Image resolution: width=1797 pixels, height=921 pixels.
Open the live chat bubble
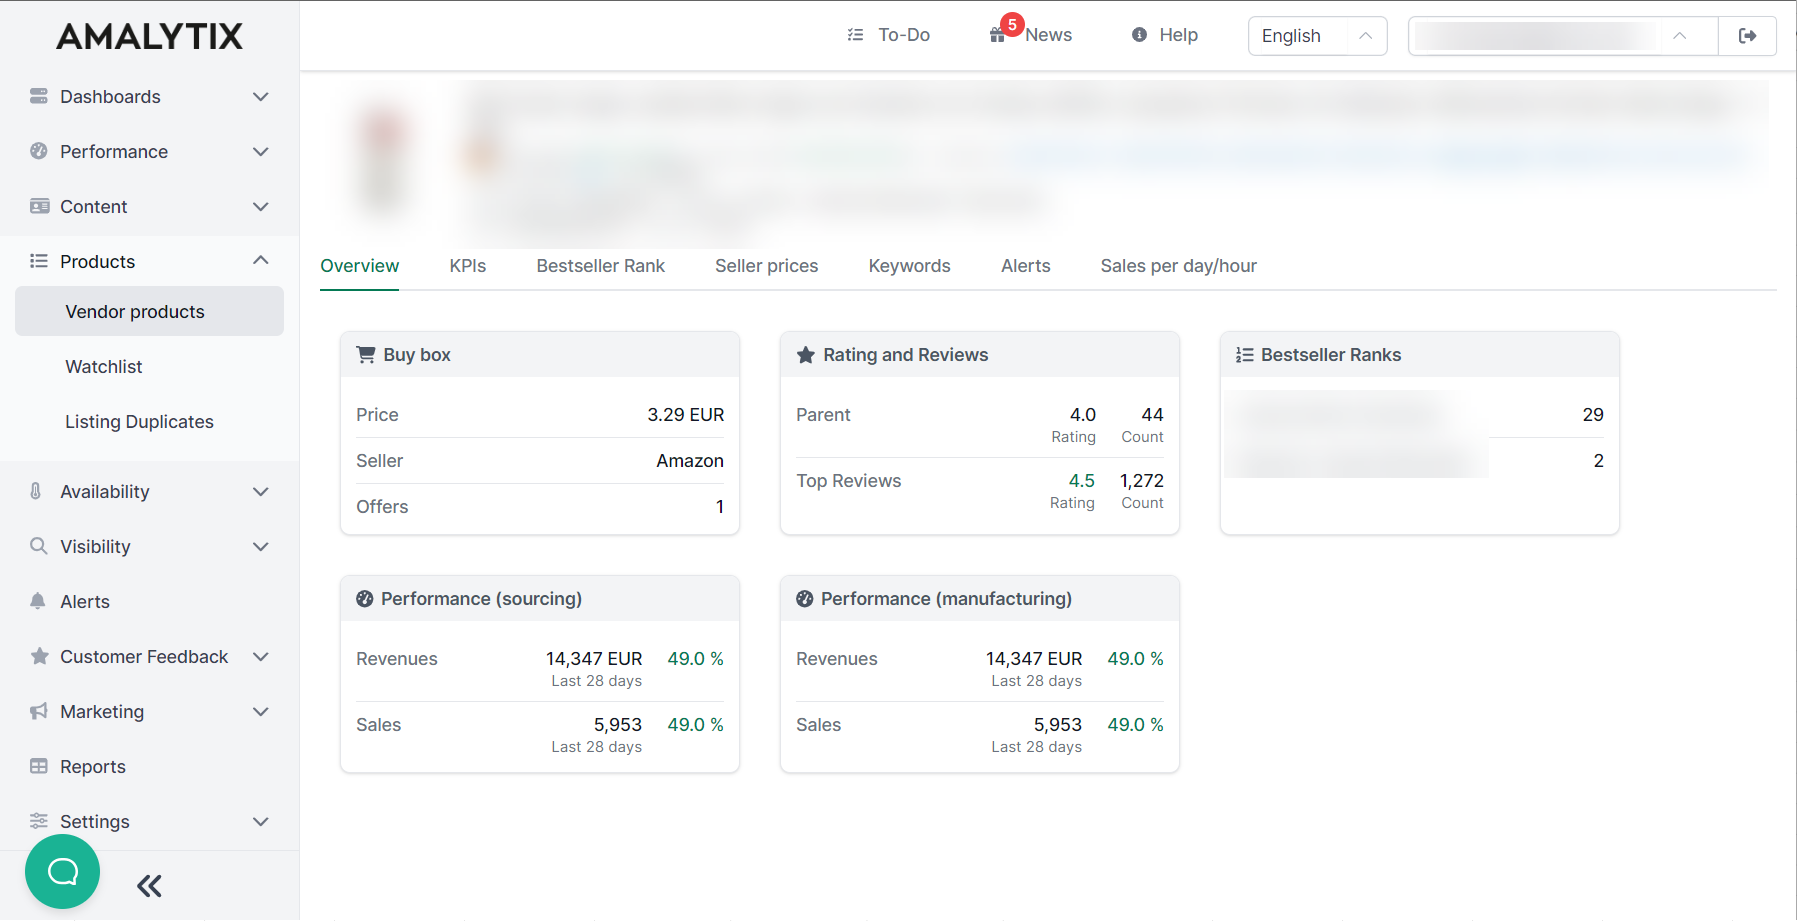click(62, 872)
